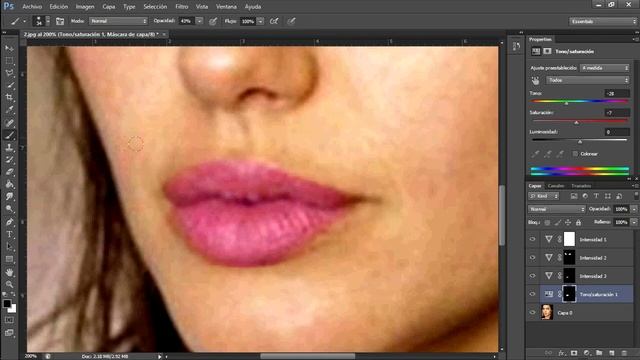Hide the Intensidad 2 layer
Screen dimensions: 640x360
coord(533,258)
